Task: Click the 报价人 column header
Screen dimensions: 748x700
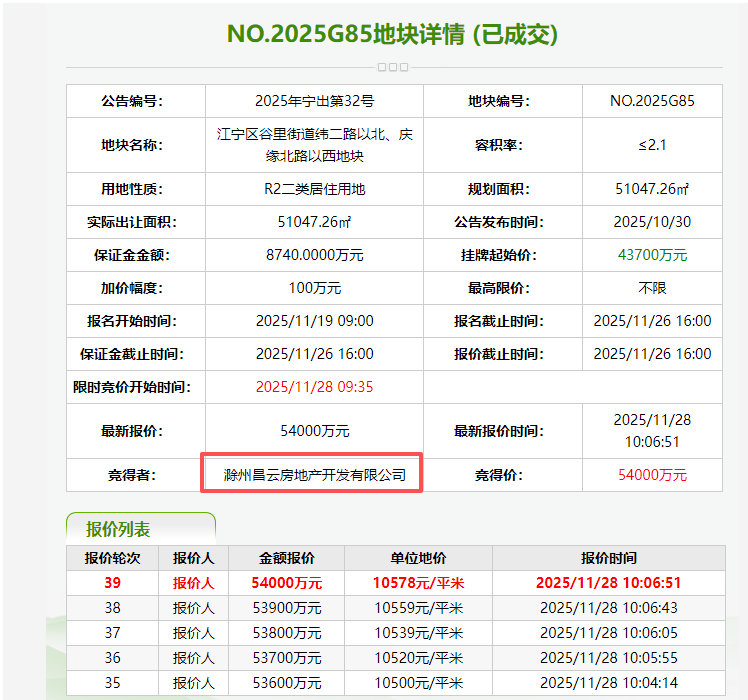Action: 193,558
